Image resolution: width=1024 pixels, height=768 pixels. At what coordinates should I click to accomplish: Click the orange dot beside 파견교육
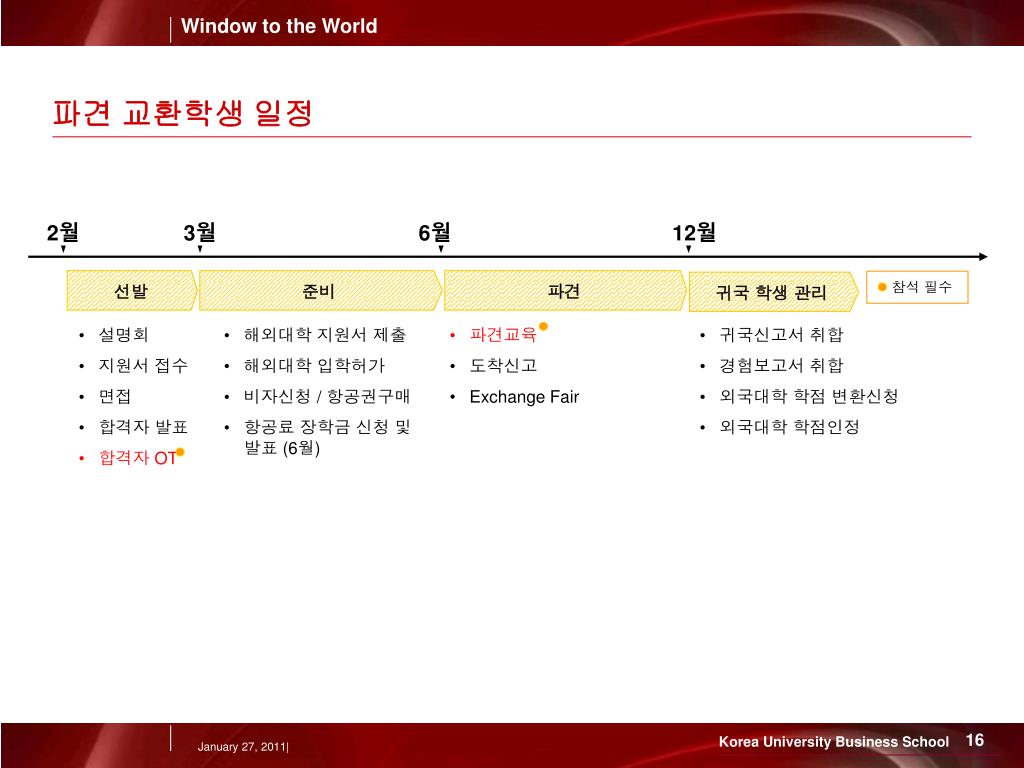tap(543, 327)
